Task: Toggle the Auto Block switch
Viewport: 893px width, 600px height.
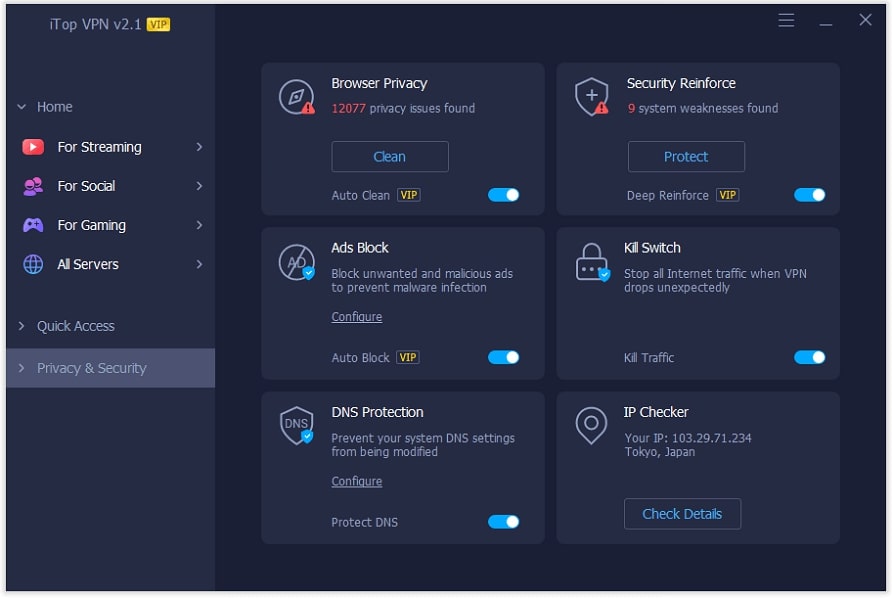Action: coord(503,357)
